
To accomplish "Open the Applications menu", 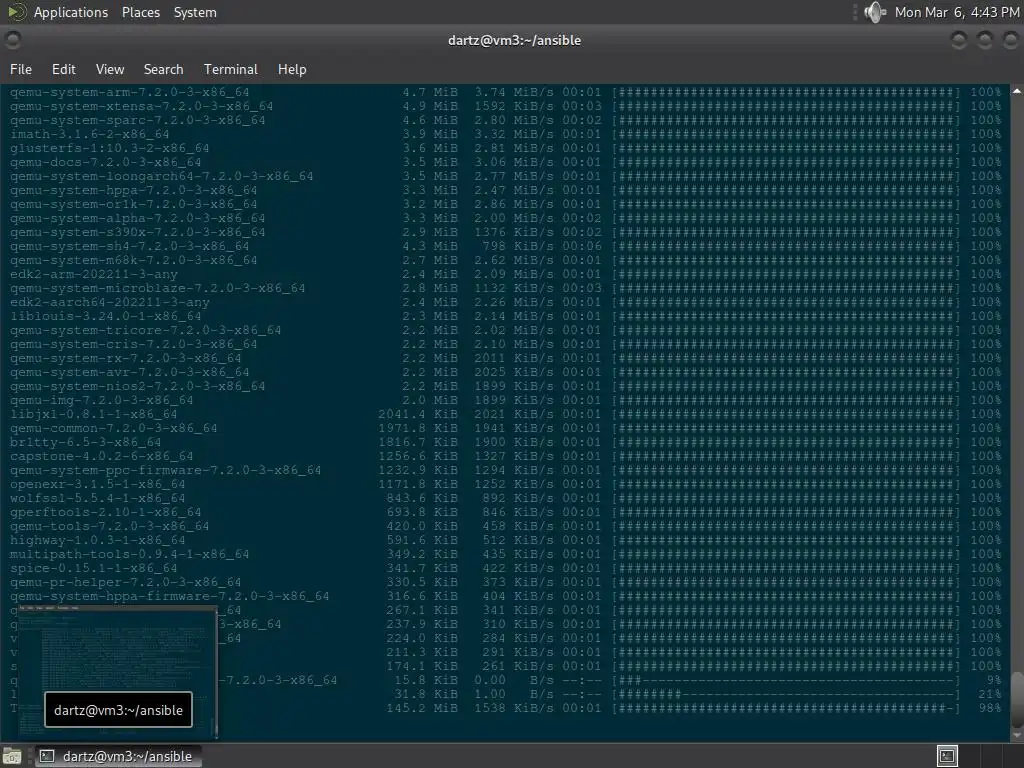I will 71,12.
